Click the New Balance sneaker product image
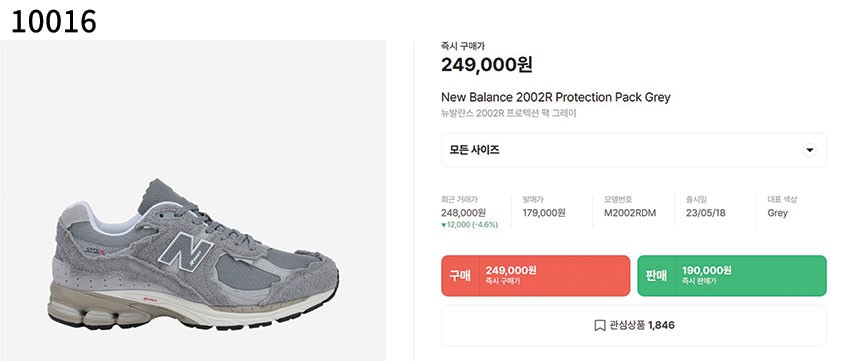860x361 pixels. click(193, 254)
